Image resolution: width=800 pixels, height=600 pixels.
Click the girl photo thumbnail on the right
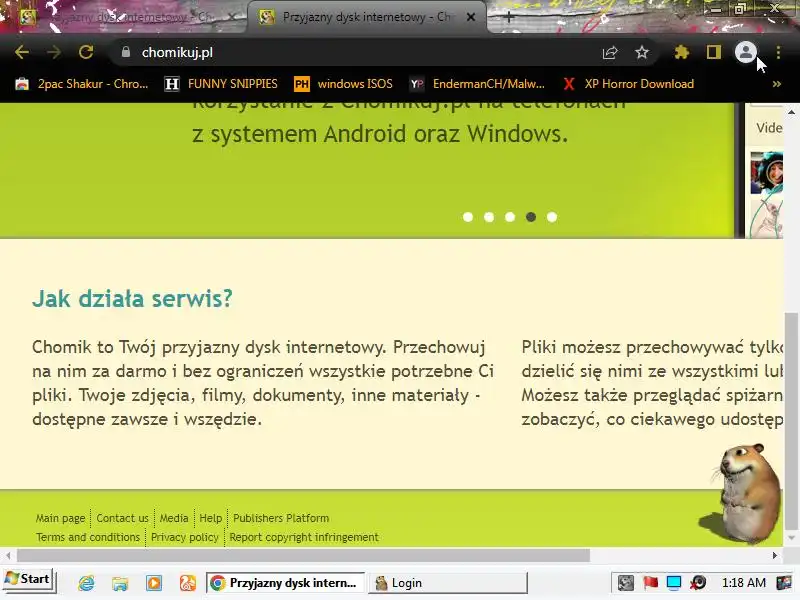point(766,173)
